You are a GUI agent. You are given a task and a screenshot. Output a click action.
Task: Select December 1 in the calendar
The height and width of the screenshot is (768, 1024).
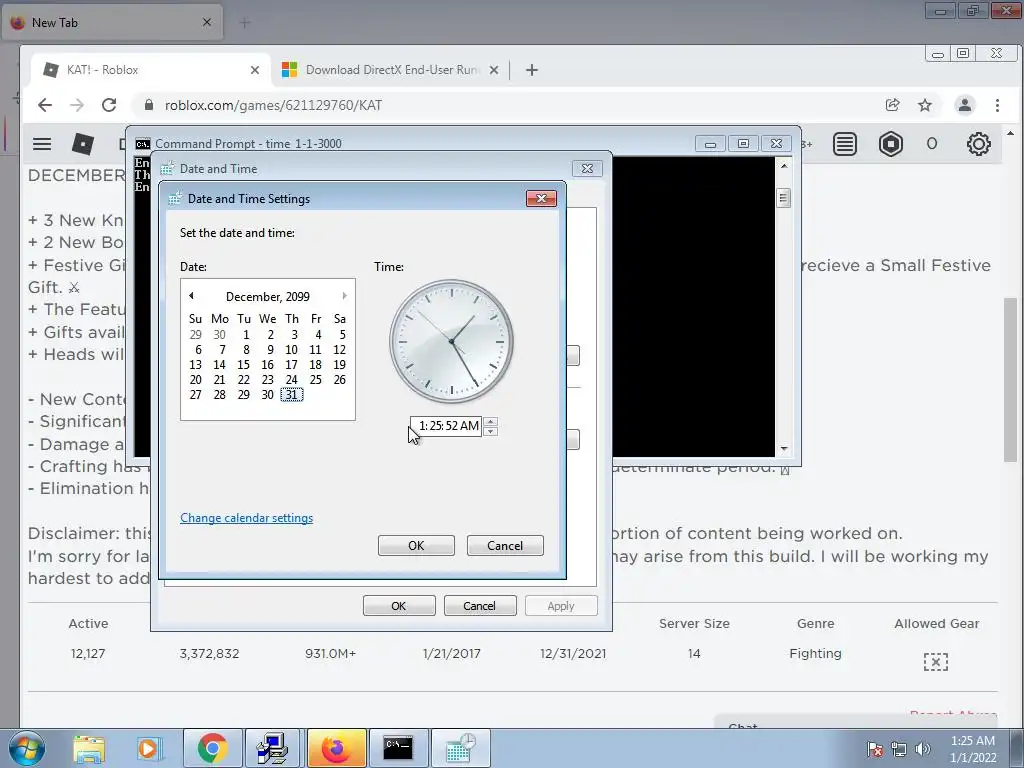coord(246,334)
